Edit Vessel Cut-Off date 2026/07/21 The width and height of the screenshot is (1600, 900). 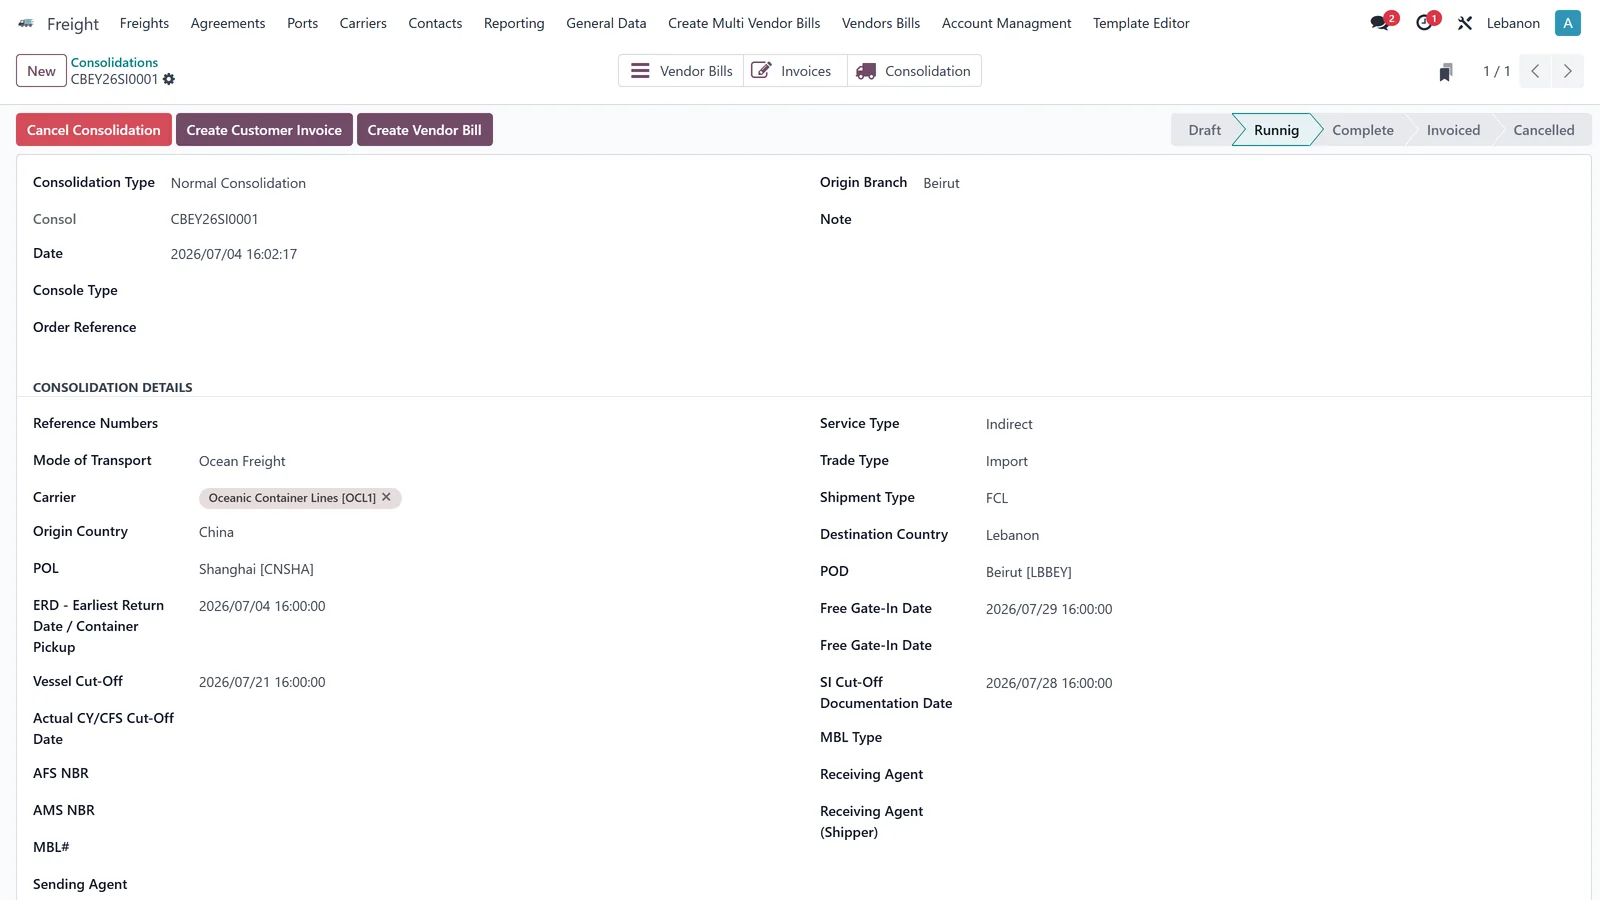point(262,682)
